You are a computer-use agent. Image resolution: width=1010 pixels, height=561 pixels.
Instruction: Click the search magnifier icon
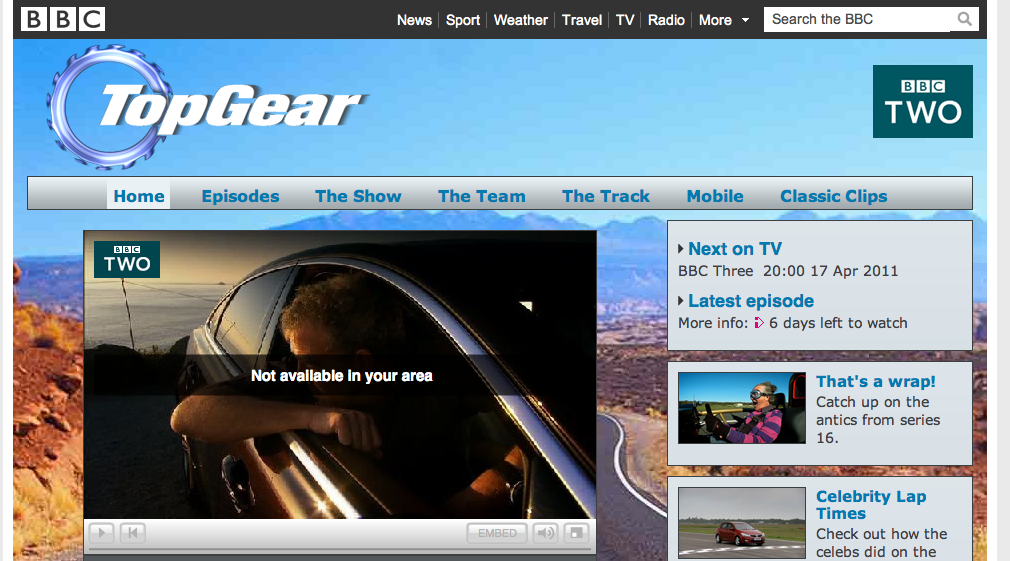(x=964, y=19)
